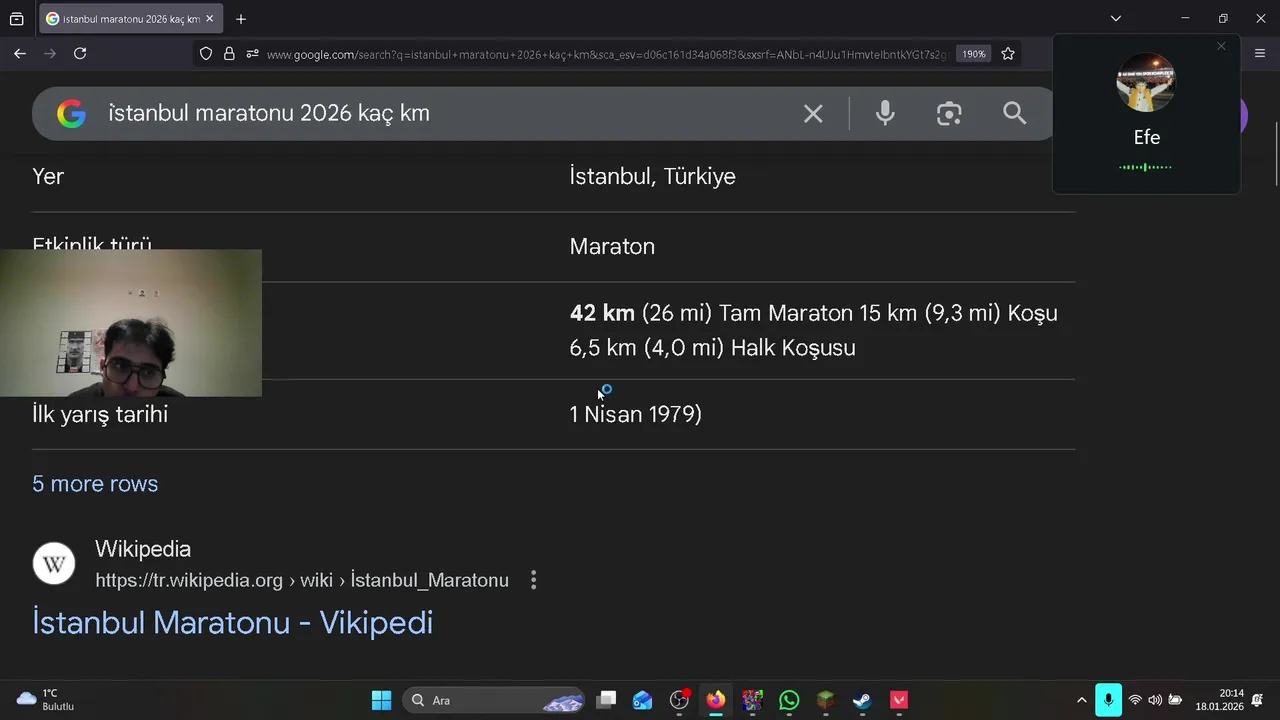The image size is (1280, 720).
Task: Open the three-dot menu next to Wikipedia result
Action: pos(533,580)
